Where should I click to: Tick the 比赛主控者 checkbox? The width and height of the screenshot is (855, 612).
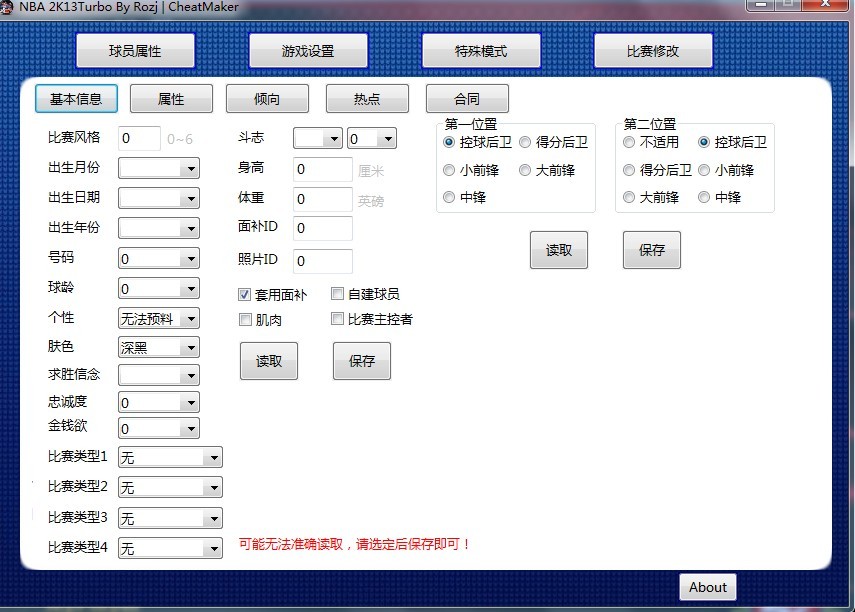(338, 320)
